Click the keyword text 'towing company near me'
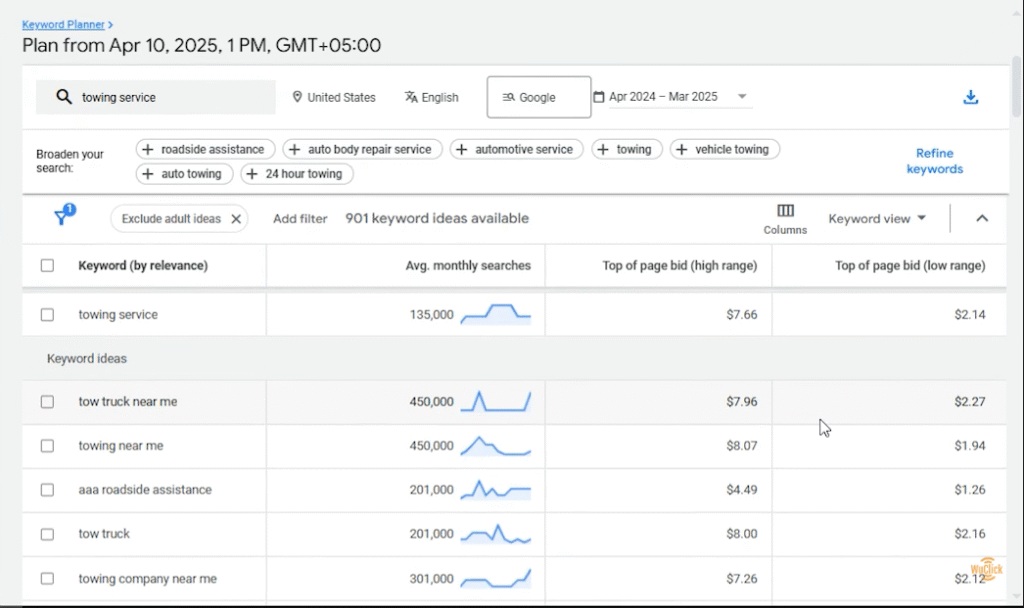This screenshot has width=1024, height=608. 148,579
